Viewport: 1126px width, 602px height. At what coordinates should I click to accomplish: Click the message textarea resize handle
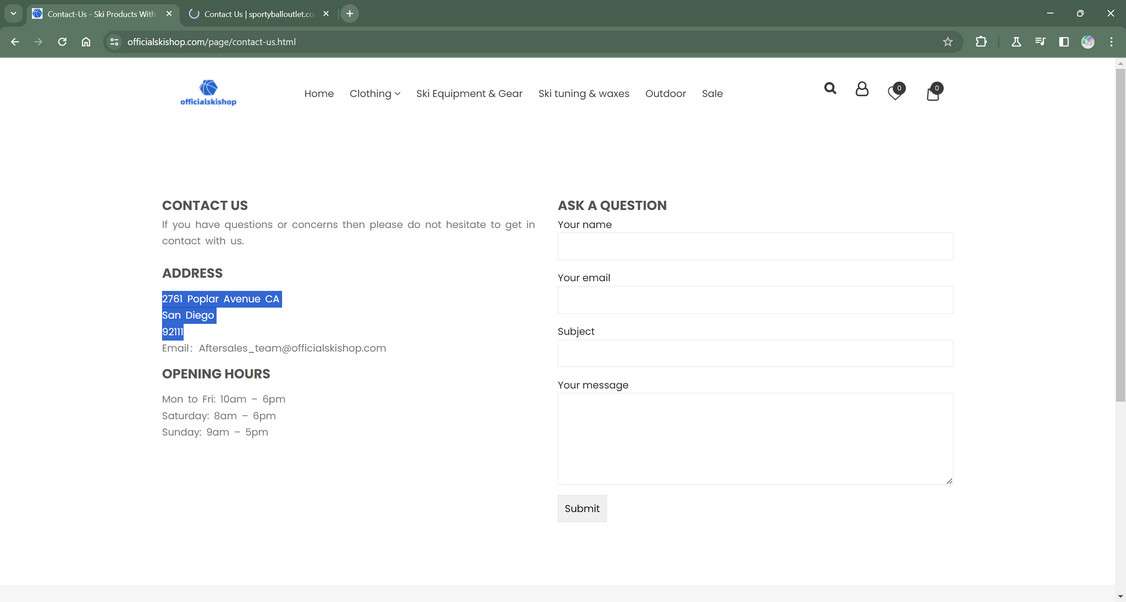point(949,481)
